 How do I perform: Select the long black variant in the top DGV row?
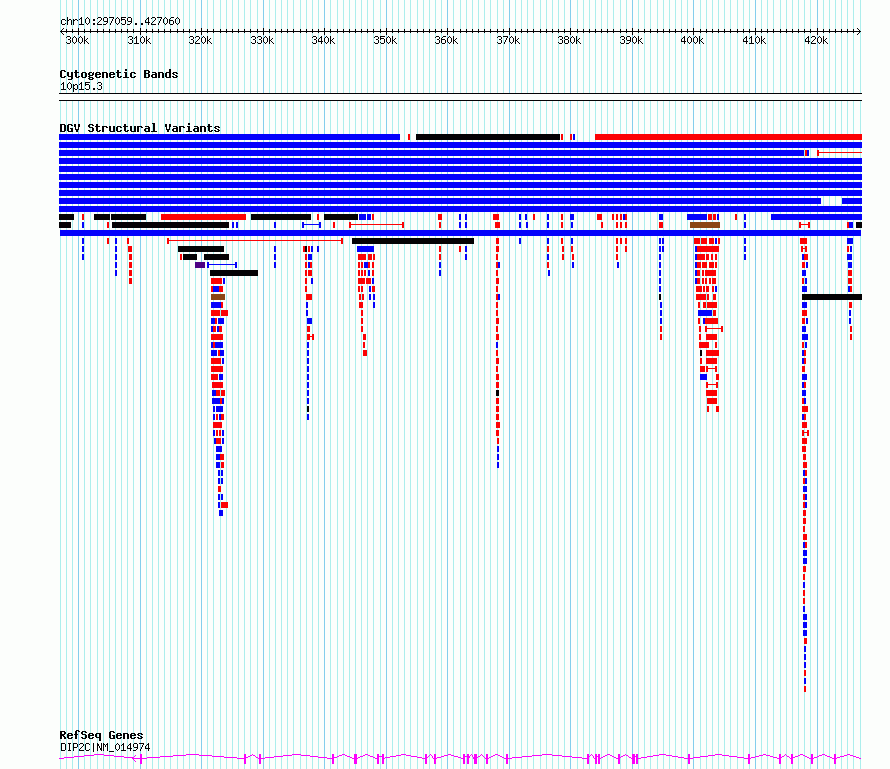point(488,137)
